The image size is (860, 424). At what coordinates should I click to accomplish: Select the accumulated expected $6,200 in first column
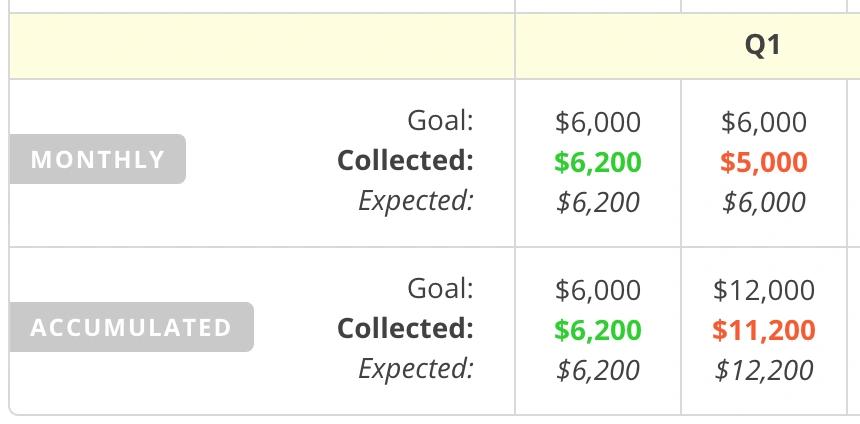click(598, 370)
